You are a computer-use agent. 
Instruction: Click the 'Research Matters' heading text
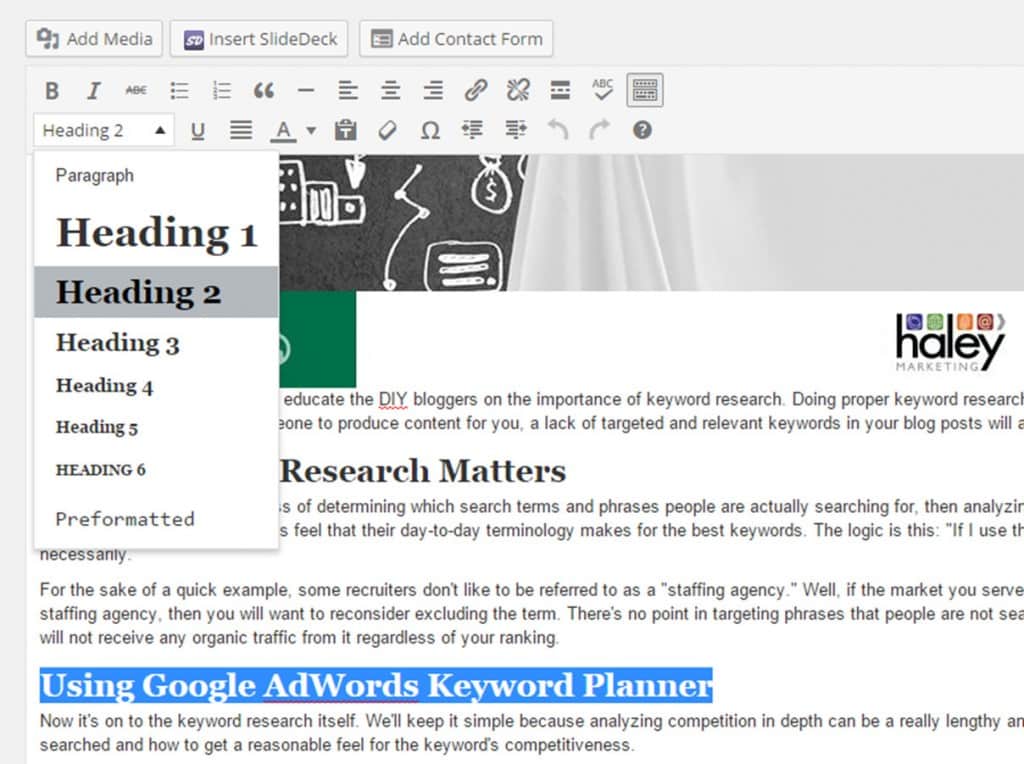click(x=423, y=471)
